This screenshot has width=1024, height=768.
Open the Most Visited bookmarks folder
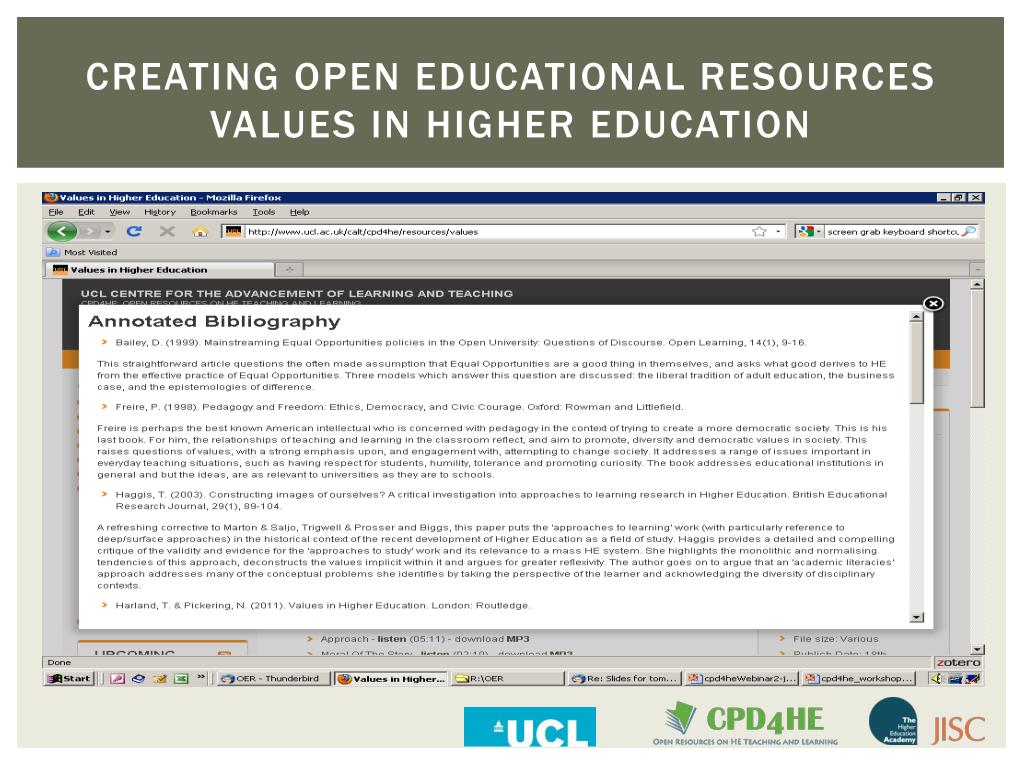[x=82, y=252]
